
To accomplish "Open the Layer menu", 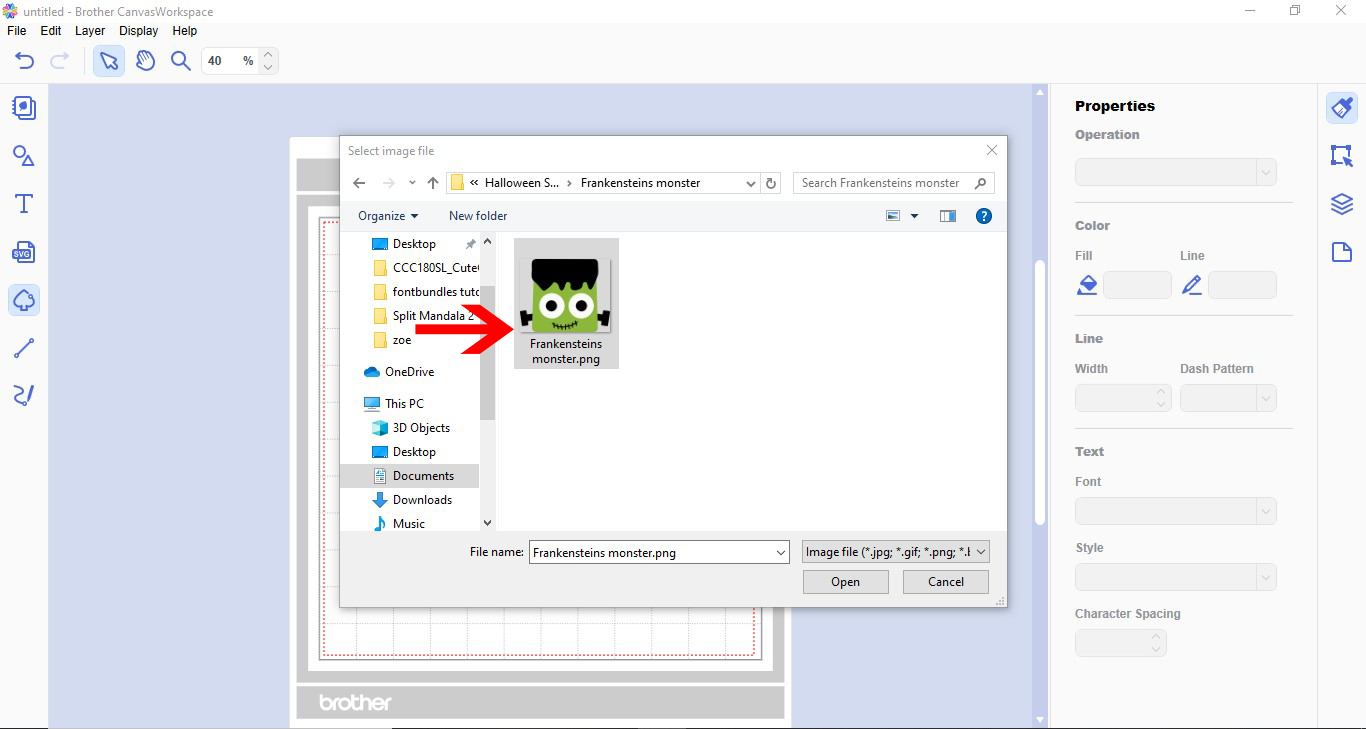I will (x=90, y=31).
